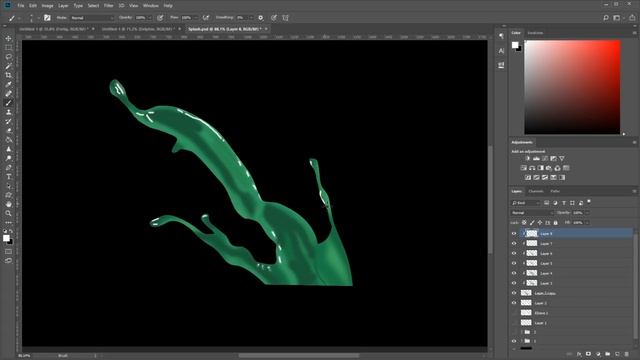Toggle lock transparent pixels for the layer

click(x=524, y=222)
